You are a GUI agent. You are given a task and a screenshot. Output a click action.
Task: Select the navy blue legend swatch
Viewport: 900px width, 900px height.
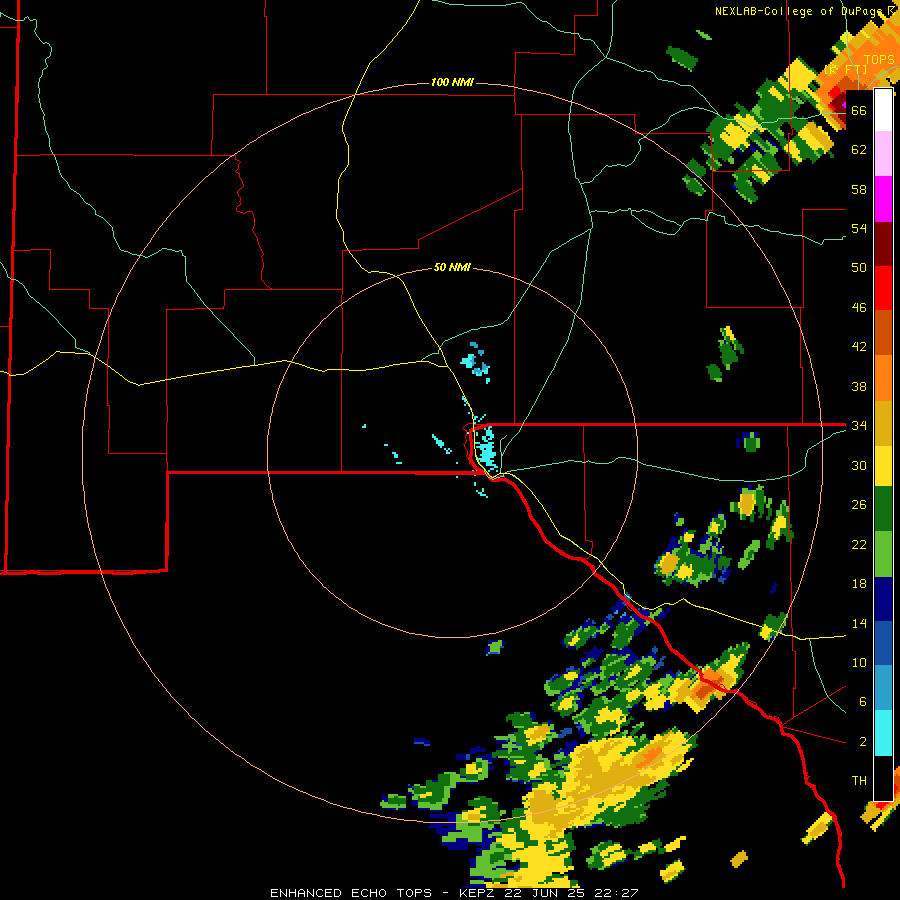[883, 599]
